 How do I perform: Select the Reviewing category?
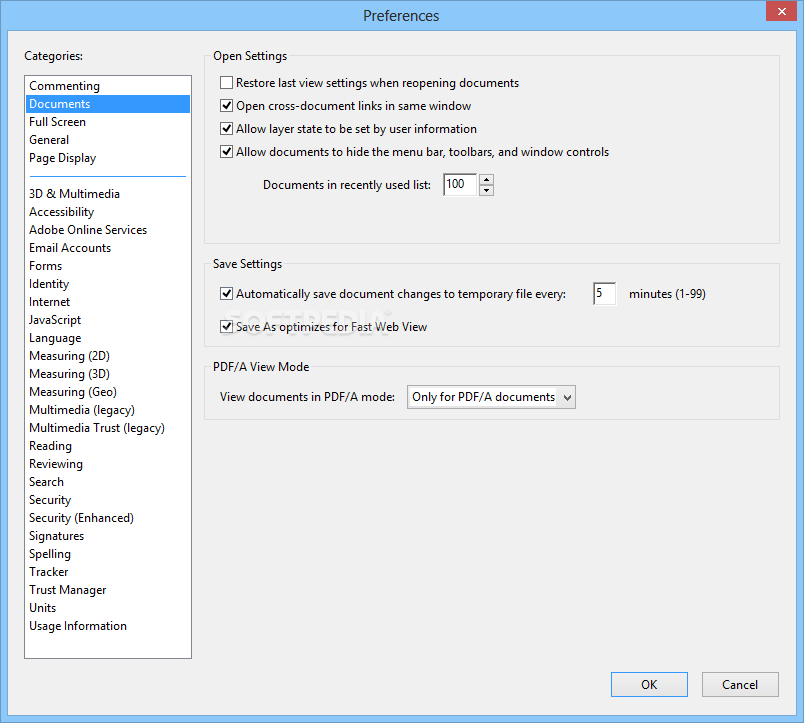[108, 464]
